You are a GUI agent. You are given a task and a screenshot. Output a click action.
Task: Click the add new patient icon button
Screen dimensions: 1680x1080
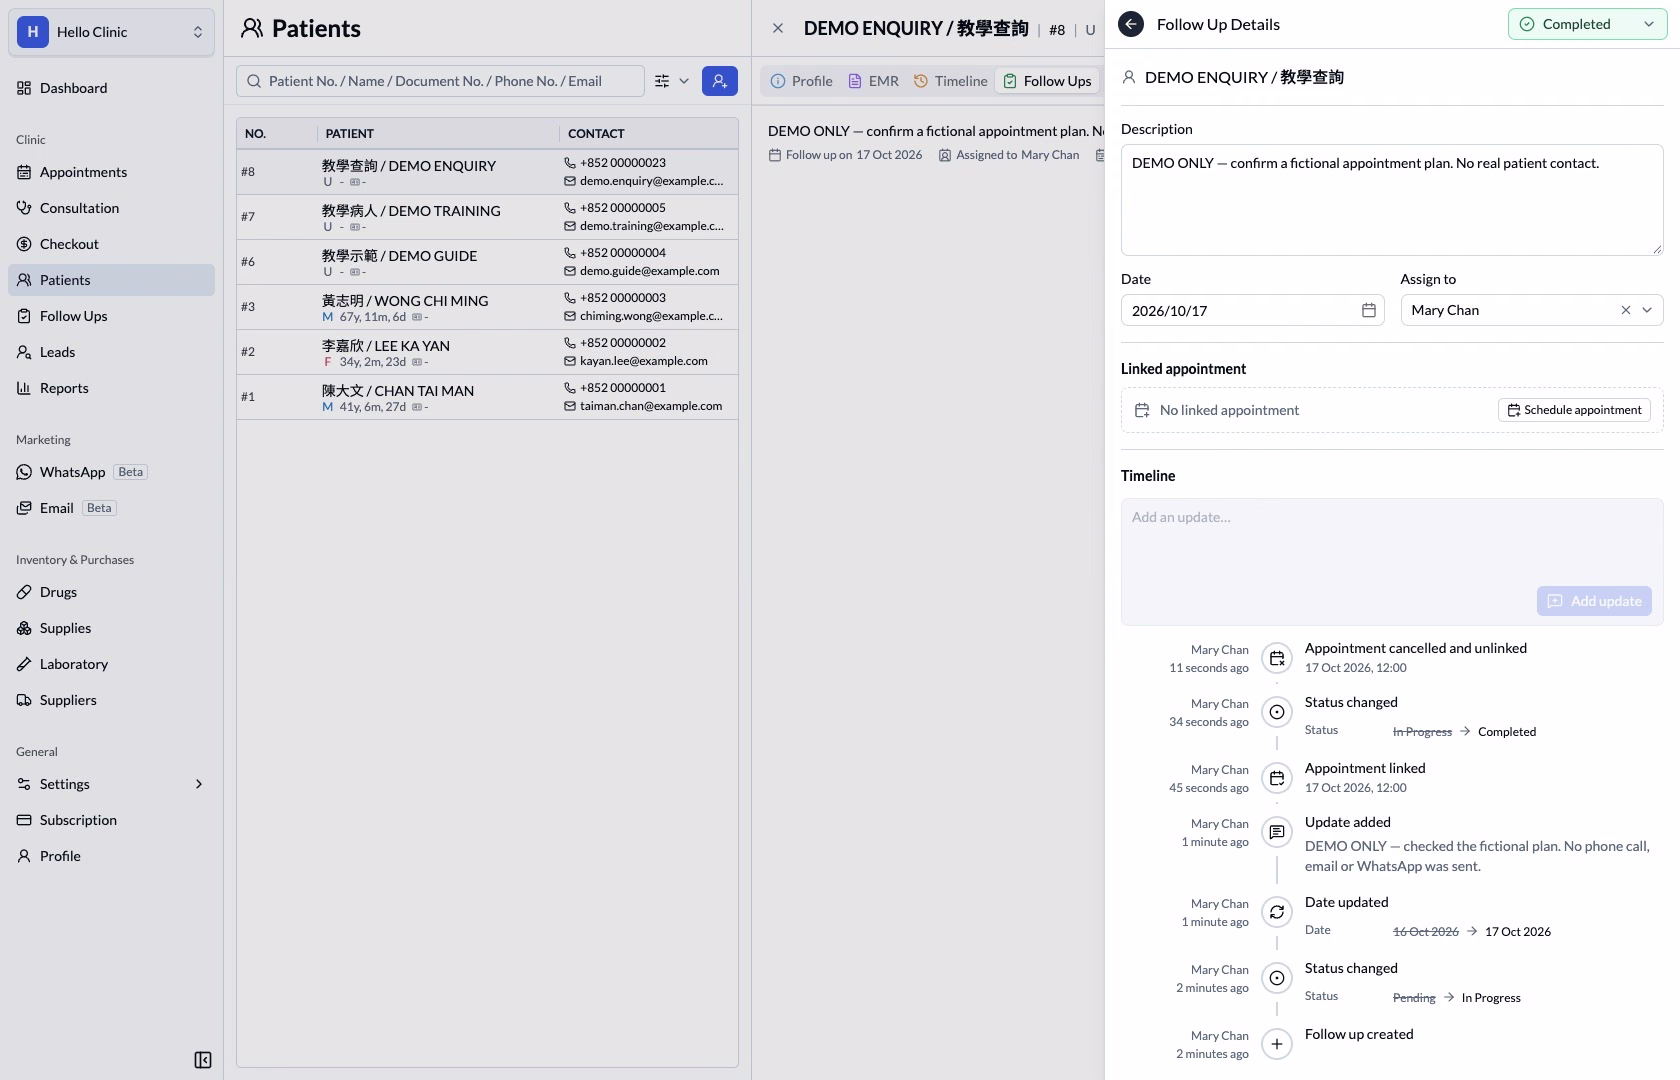tap(720, 81)
